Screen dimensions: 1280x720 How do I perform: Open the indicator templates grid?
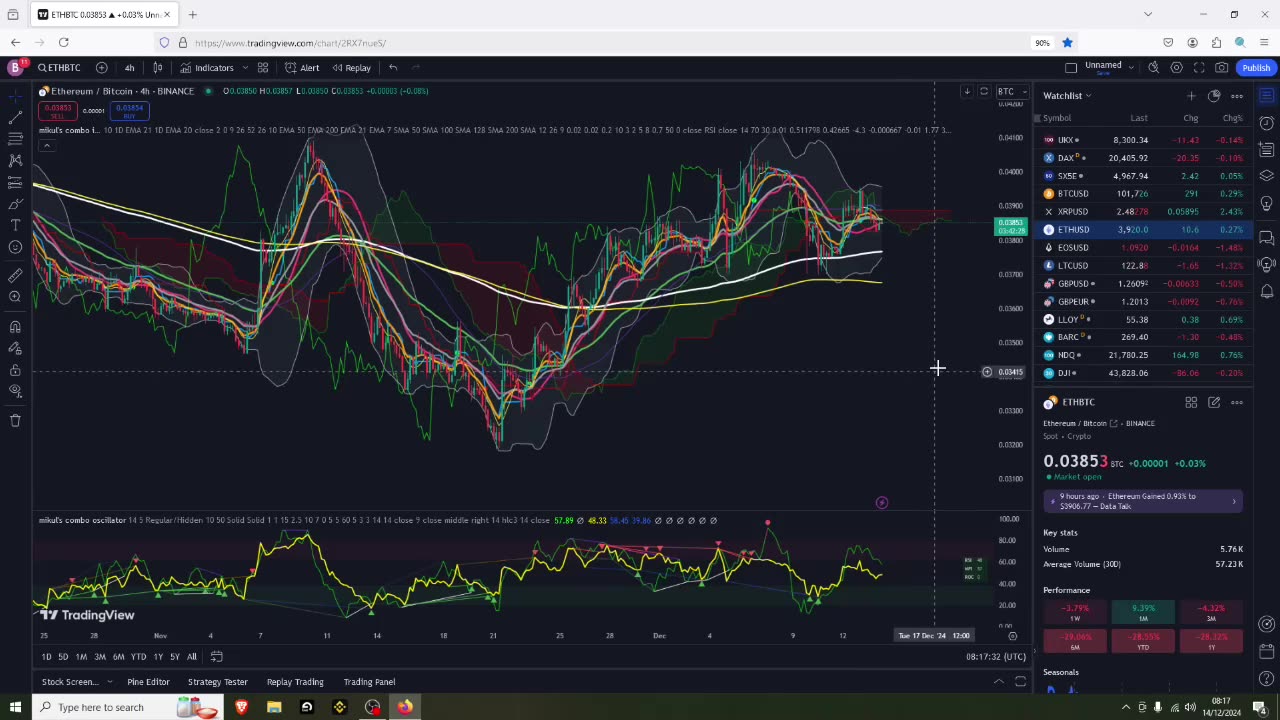pos(263,68)
